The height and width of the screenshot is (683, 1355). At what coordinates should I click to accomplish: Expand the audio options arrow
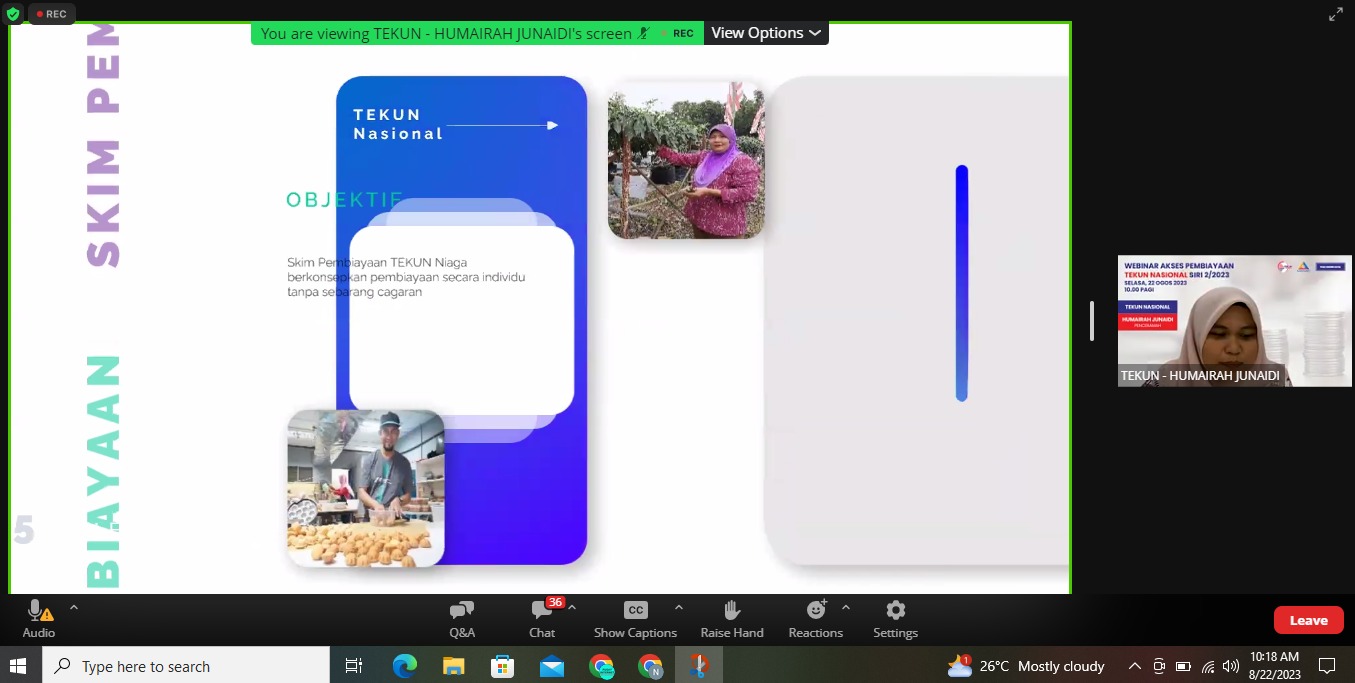coord(73,607)
